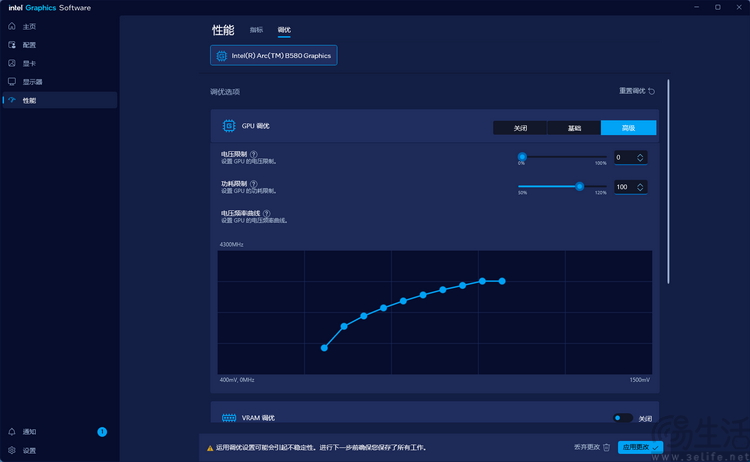Select the Intel Arc B580 Graphics device
The height and width of the screenshot is (462, 750).
274,55
